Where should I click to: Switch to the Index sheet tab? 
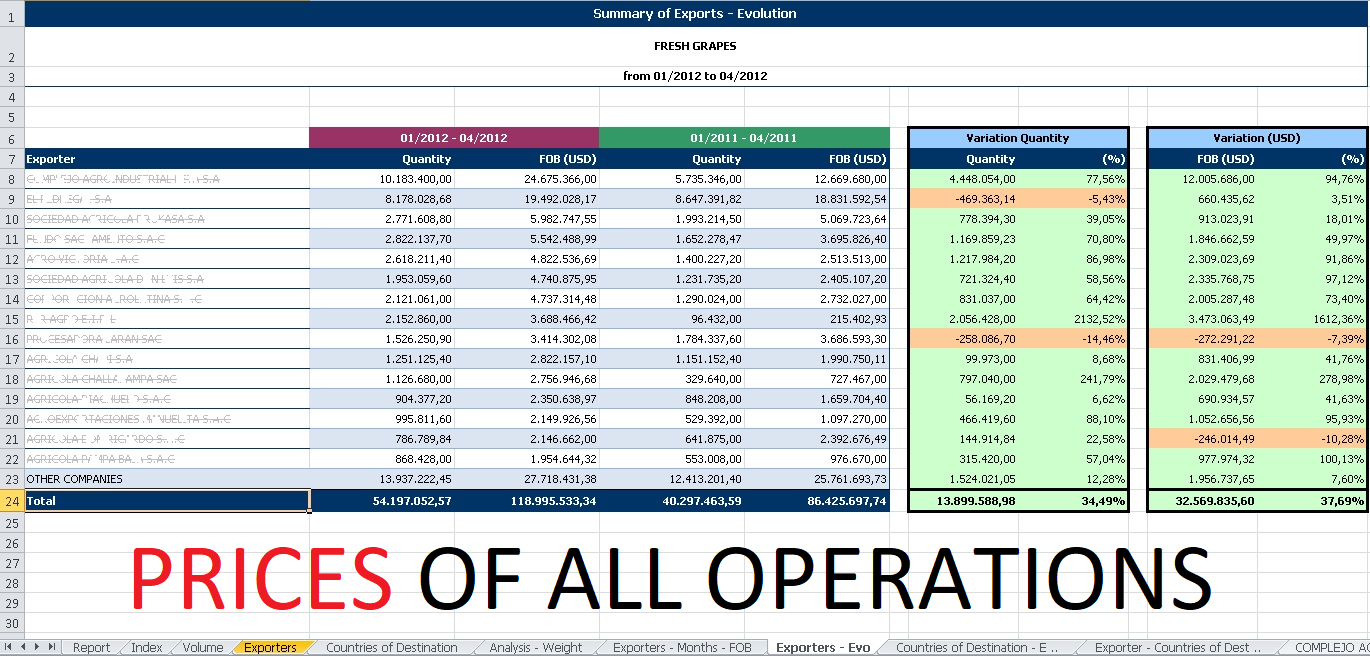146,648
